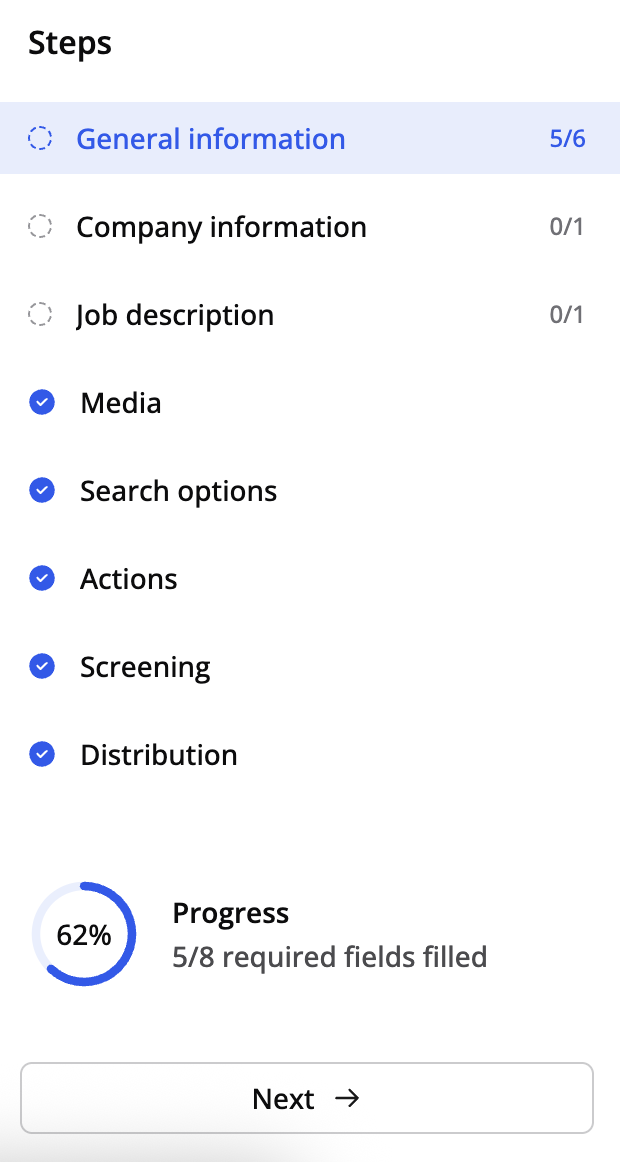Jump to the Distribution step
Screen dimensions: 620x1162
pos(159,755)
